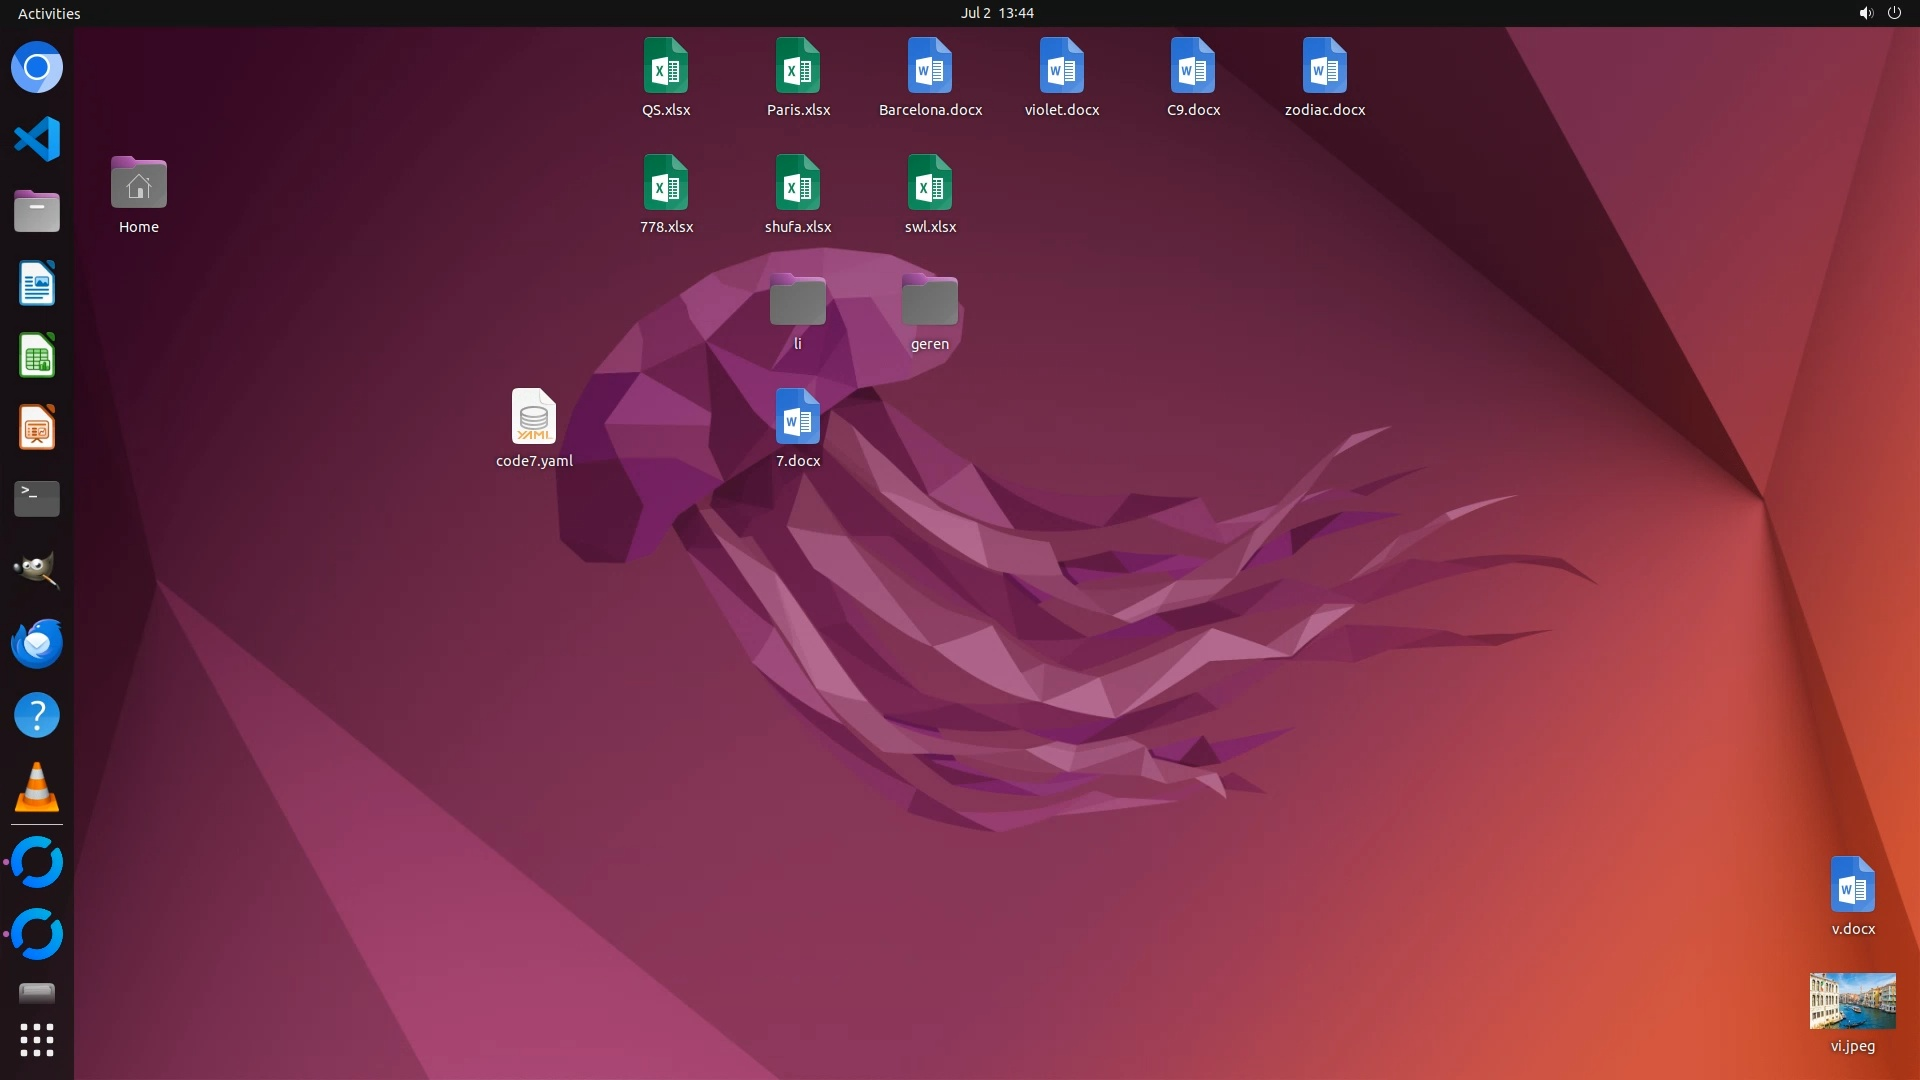The image size is (1920, 1080).
Task: Launch LibreOffice Impress from the dock
Action: (x=37, y=428)
